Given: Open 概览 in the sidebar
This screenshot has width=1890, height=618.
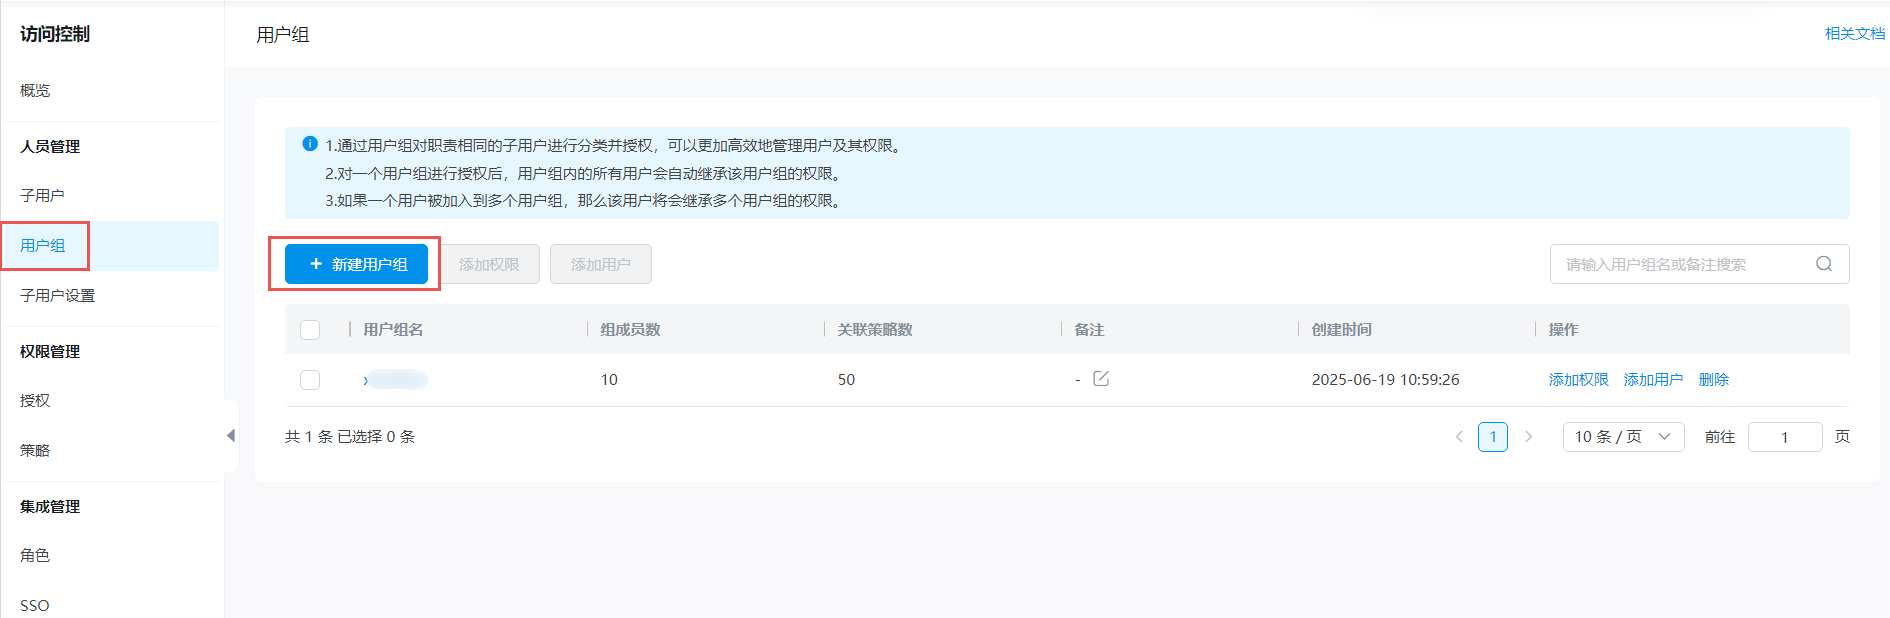Looking at the screenshot, I should click(35, 90).
